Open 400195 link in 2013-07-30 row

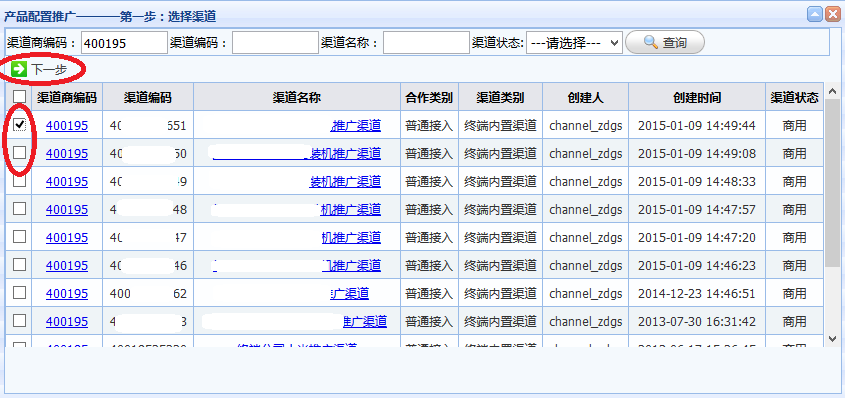[67, 321]
